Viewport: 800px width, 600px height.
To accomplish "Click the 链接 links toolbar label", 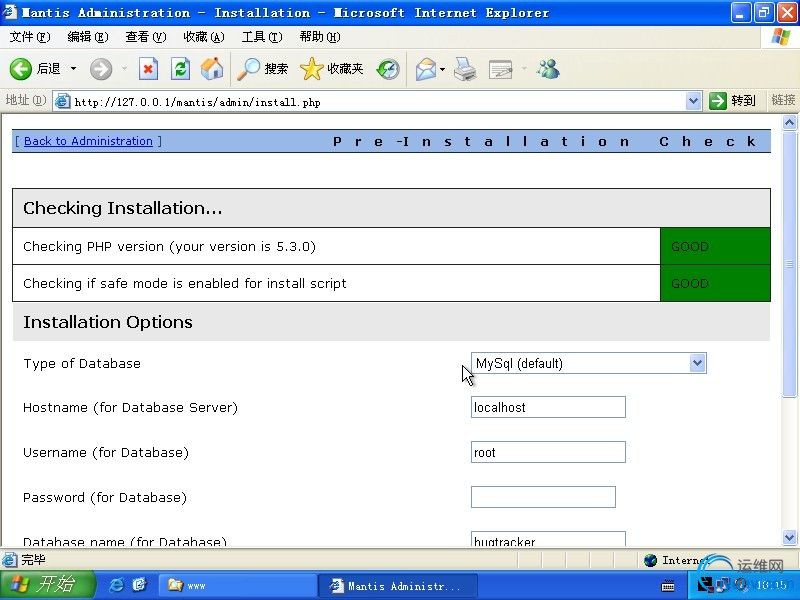I will [x=783, y=100].
